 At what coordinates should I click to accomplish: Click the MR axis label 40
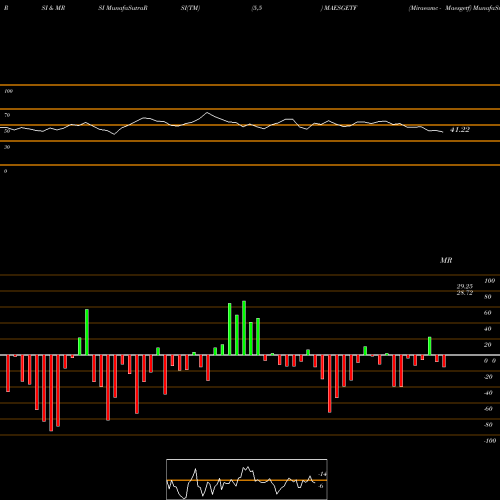pos(488,329)
